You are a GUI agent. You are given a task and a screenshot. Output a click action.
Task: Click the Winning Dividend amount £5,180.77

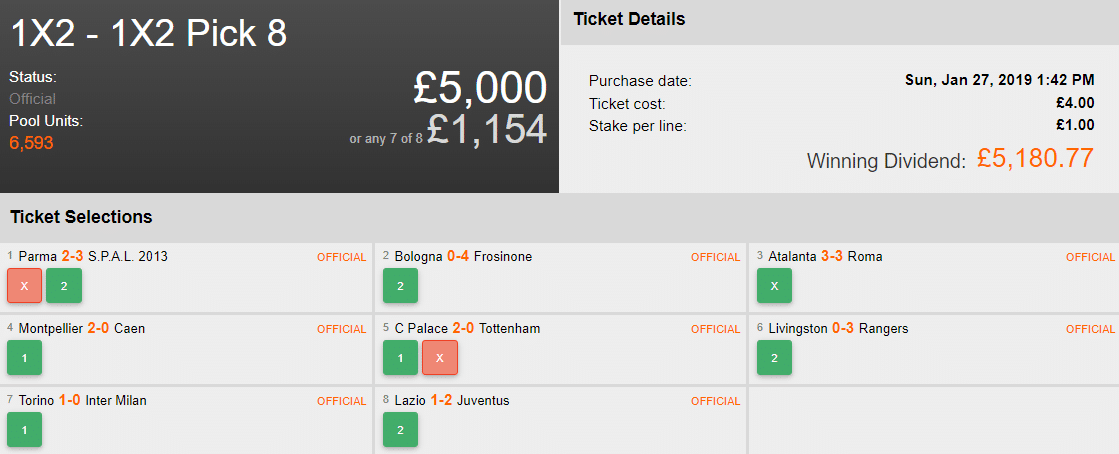pyautogui.click(x=1035, y=159)
